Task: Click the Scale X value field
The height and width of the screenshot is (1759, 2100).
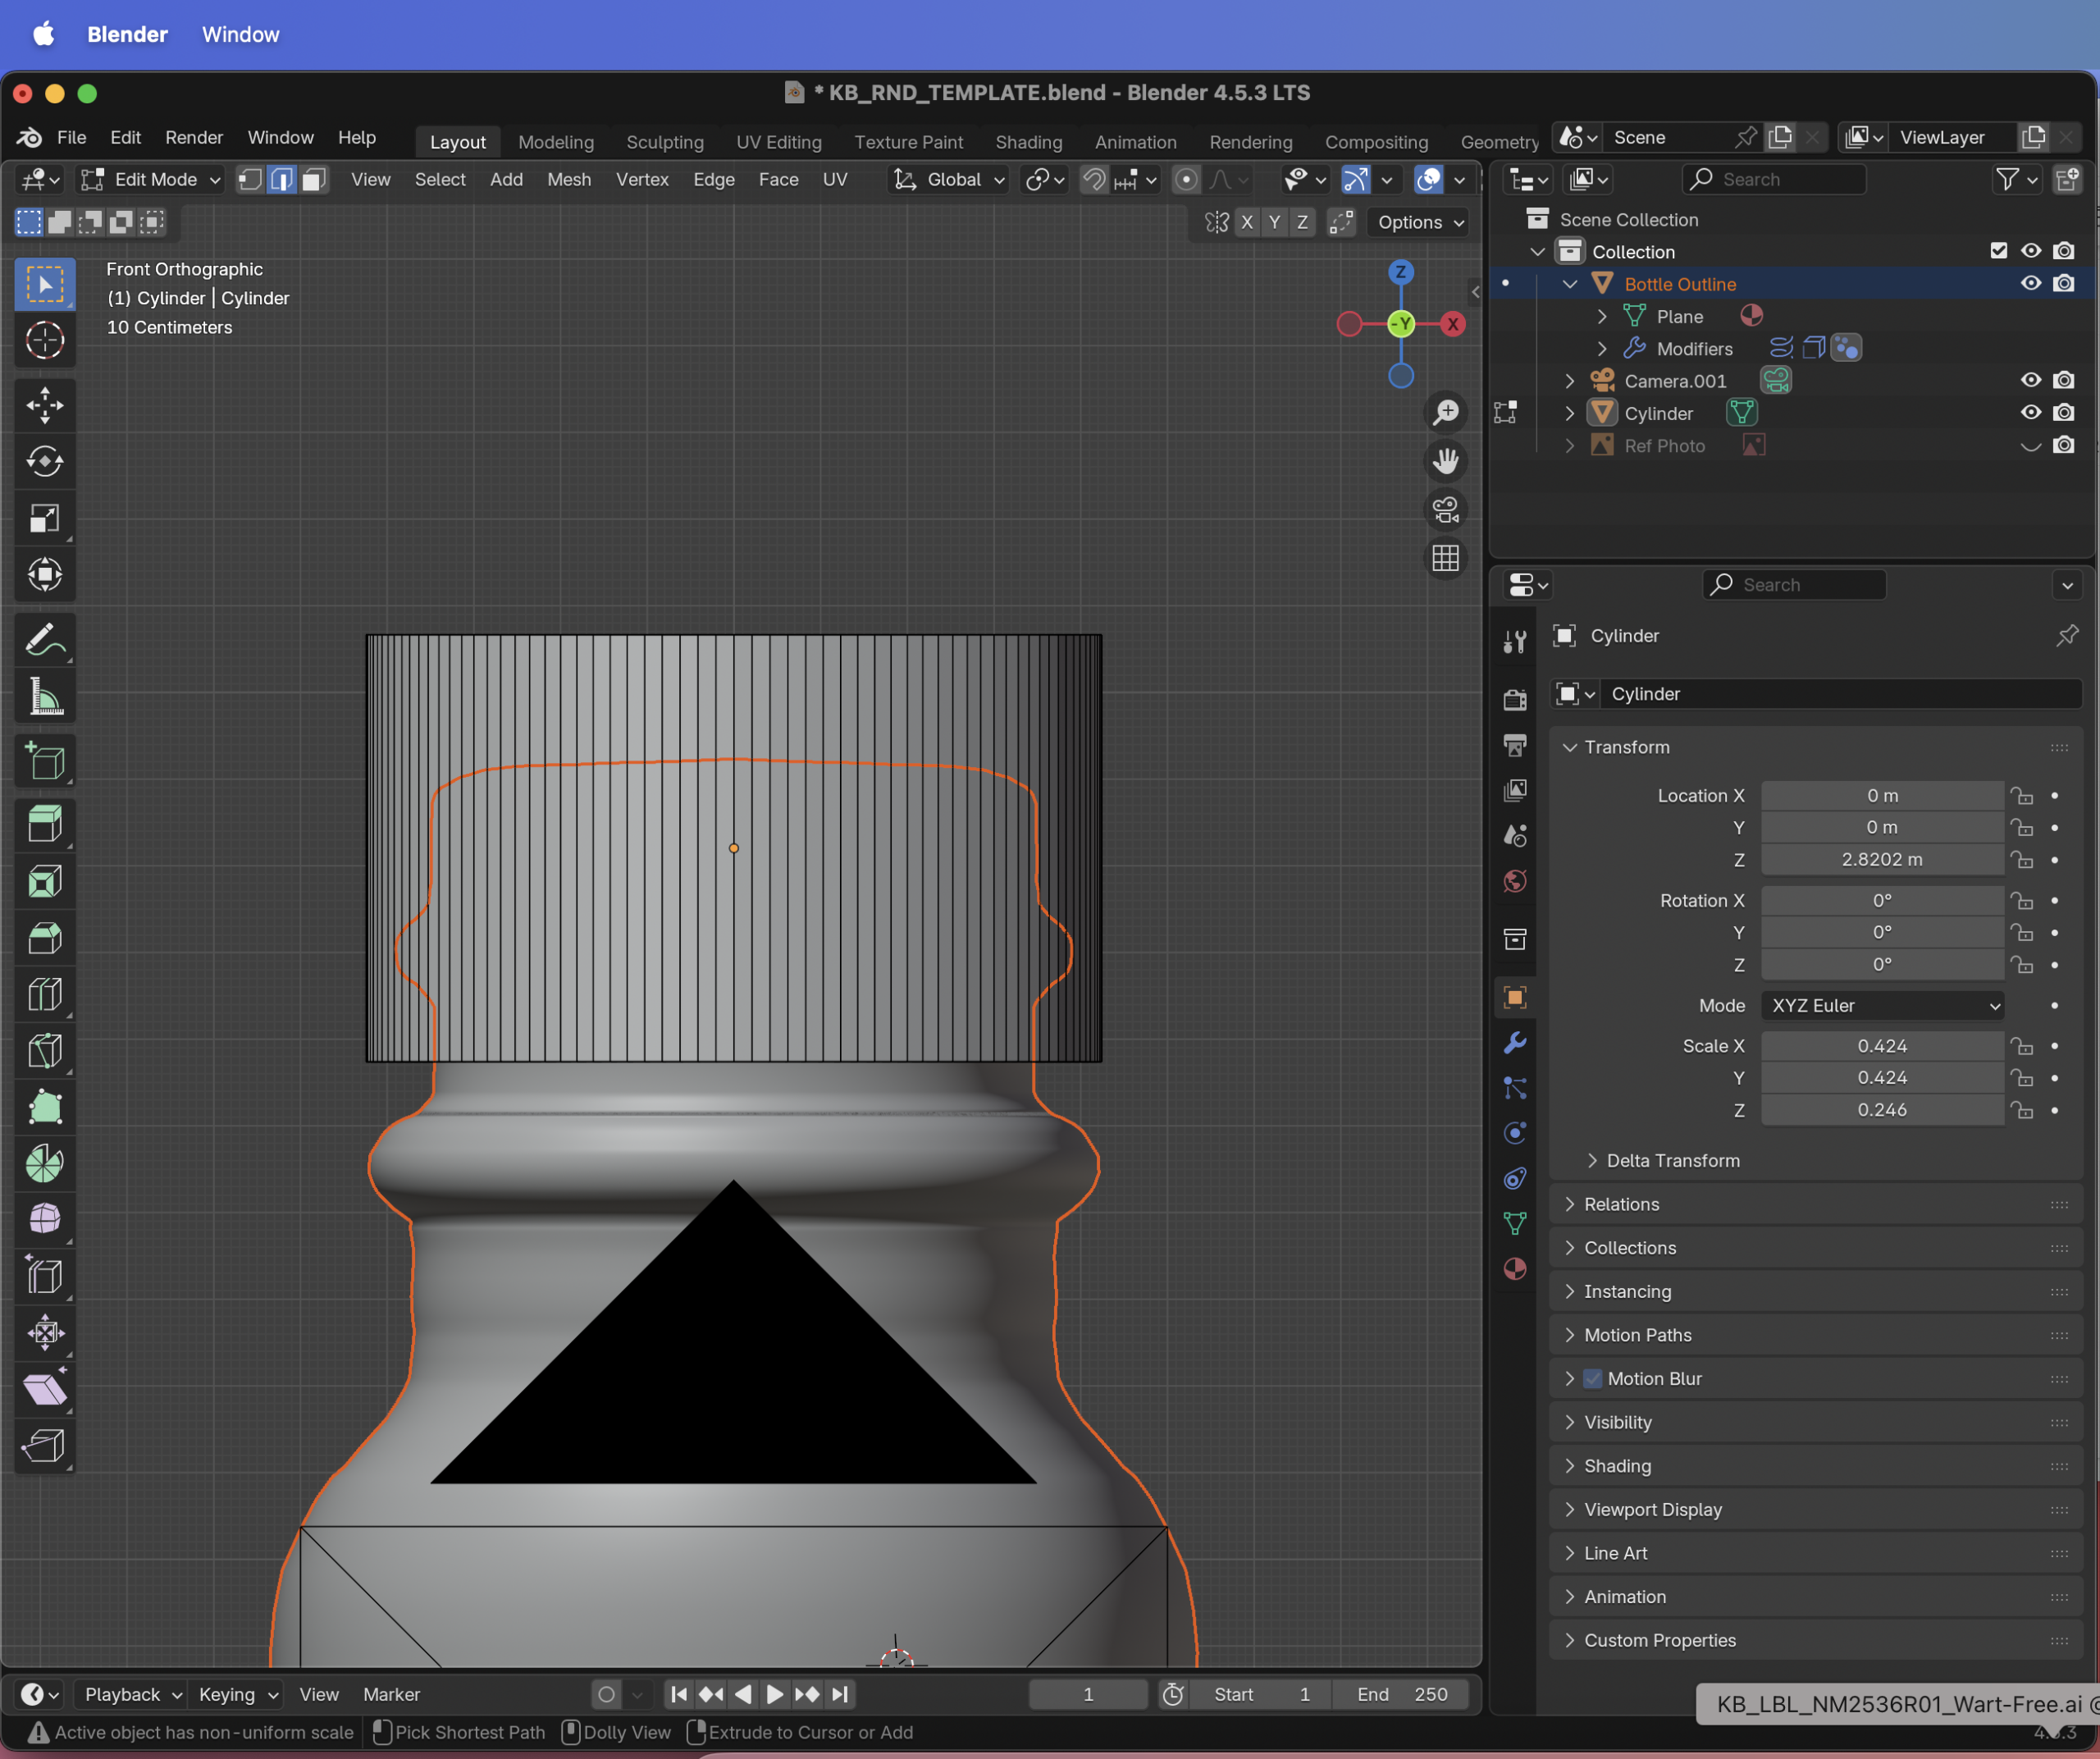Action: pyautogui.click(x=1883, y=1045)
